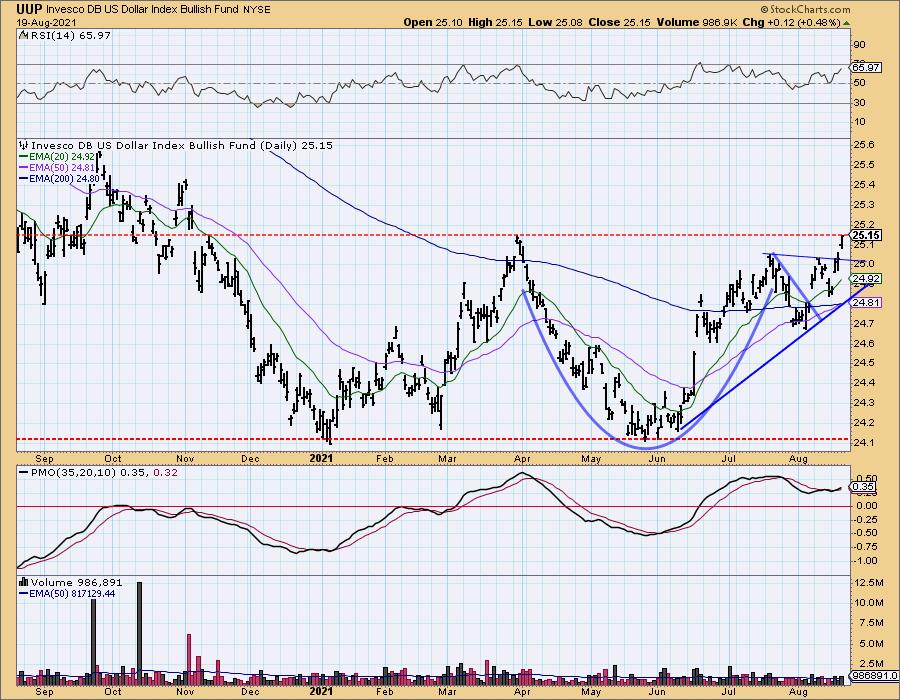Click the volume bars icon beside the Volume label
The width and height of the screenshot is (900, 700).
click(24, 582)
